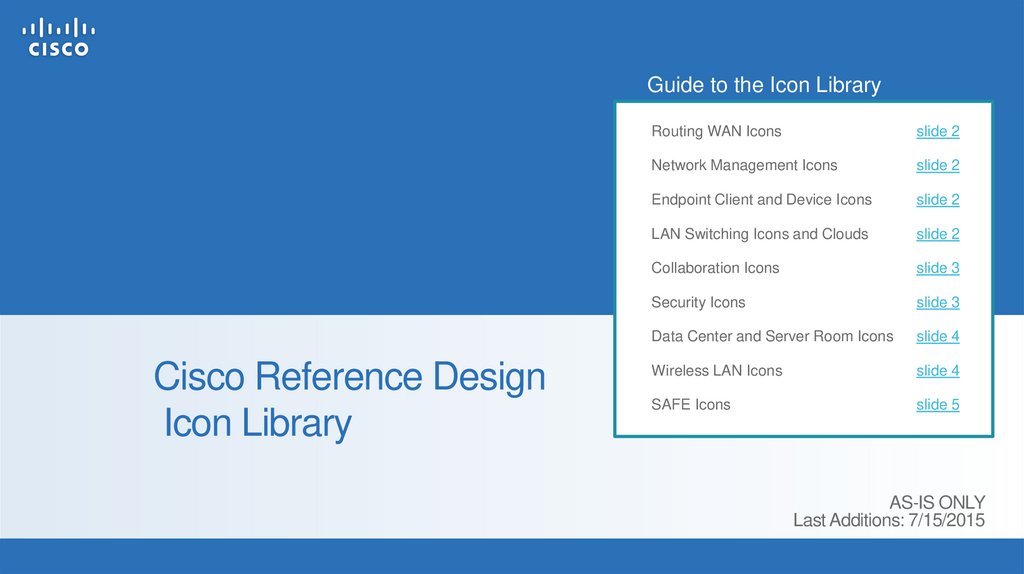Image resolution: width=1024 pixels, height=574 pixels.
Task: Go to slide 2 link for LAN Switching Icons
Action: (937, 234)
